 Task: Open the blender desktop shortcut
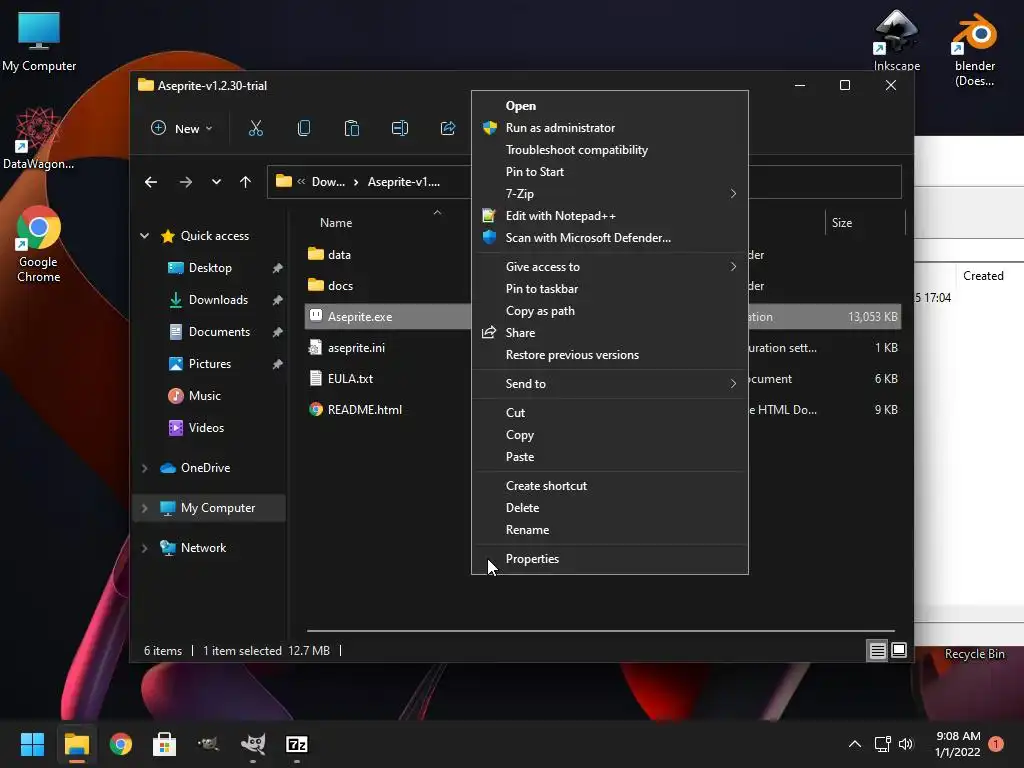click(x=974, y=50)
